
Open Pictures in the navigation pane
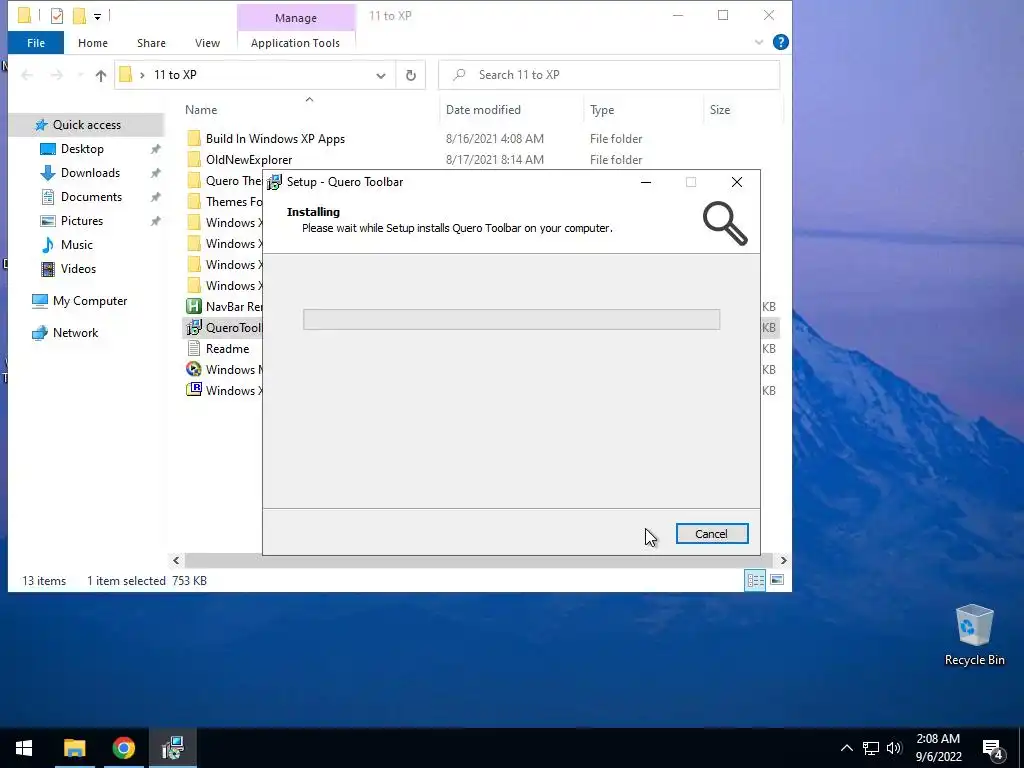tap(82, 221)
